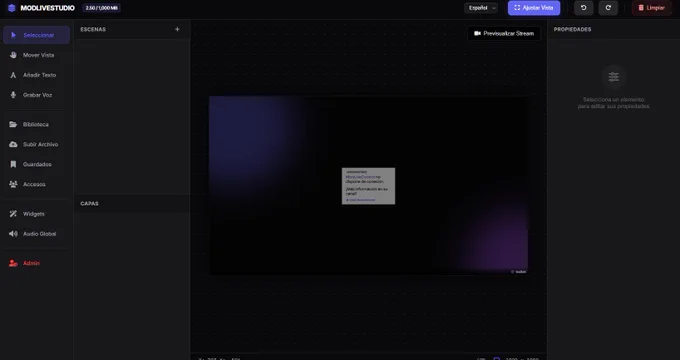Image resolution: width=680 pixels, height=360 pixels.
Task: Select the gray message box on canvas
Action: (x=368, y=186)
